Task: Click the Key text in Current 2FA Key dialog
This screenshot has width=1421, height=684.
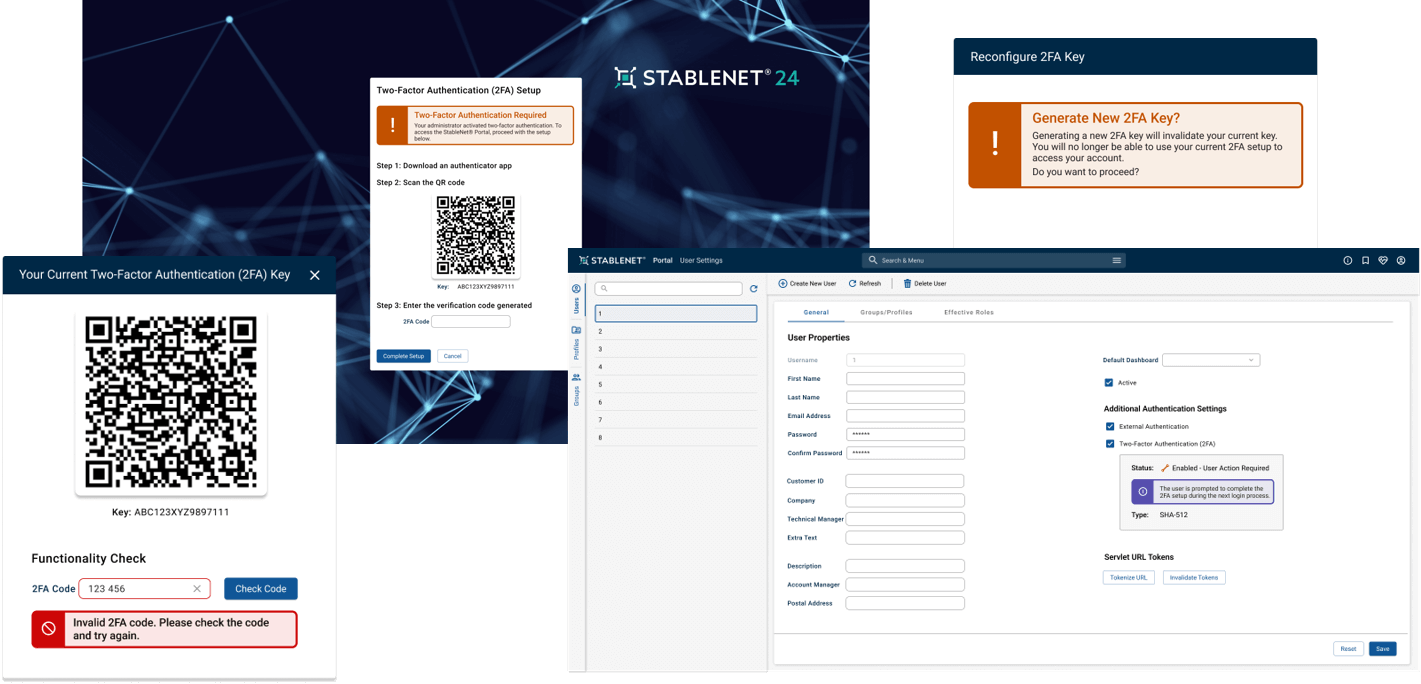Action: 171,512
